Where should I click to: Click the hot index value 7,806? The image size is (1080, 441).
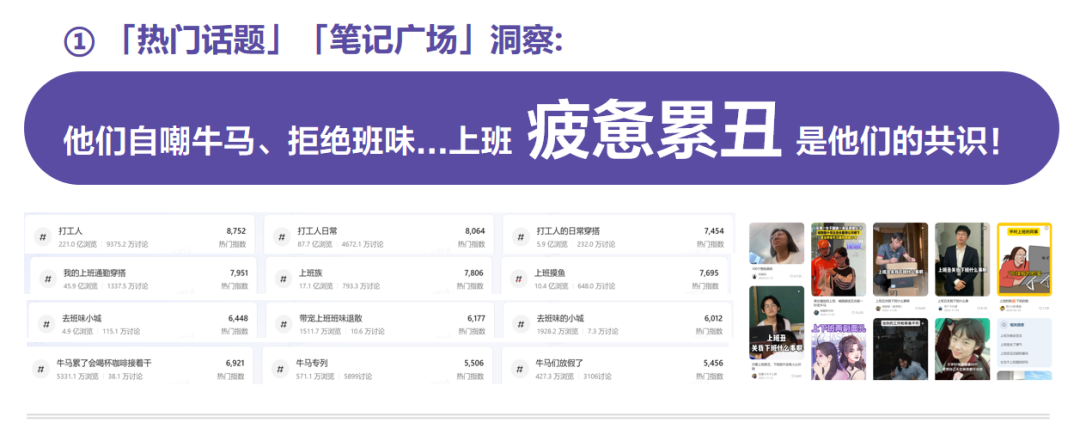click(x=474, y=273)
